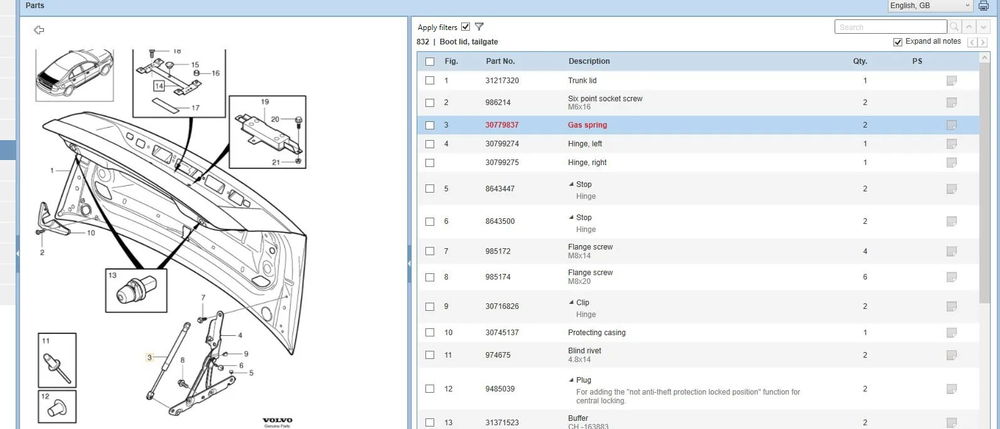
Task: Click the Description column header
Action: [588, 61]
